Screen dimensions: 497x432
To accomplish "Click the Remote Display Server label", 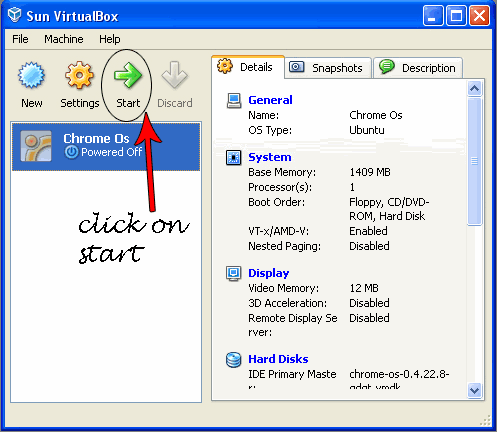I will pos(293,325).
